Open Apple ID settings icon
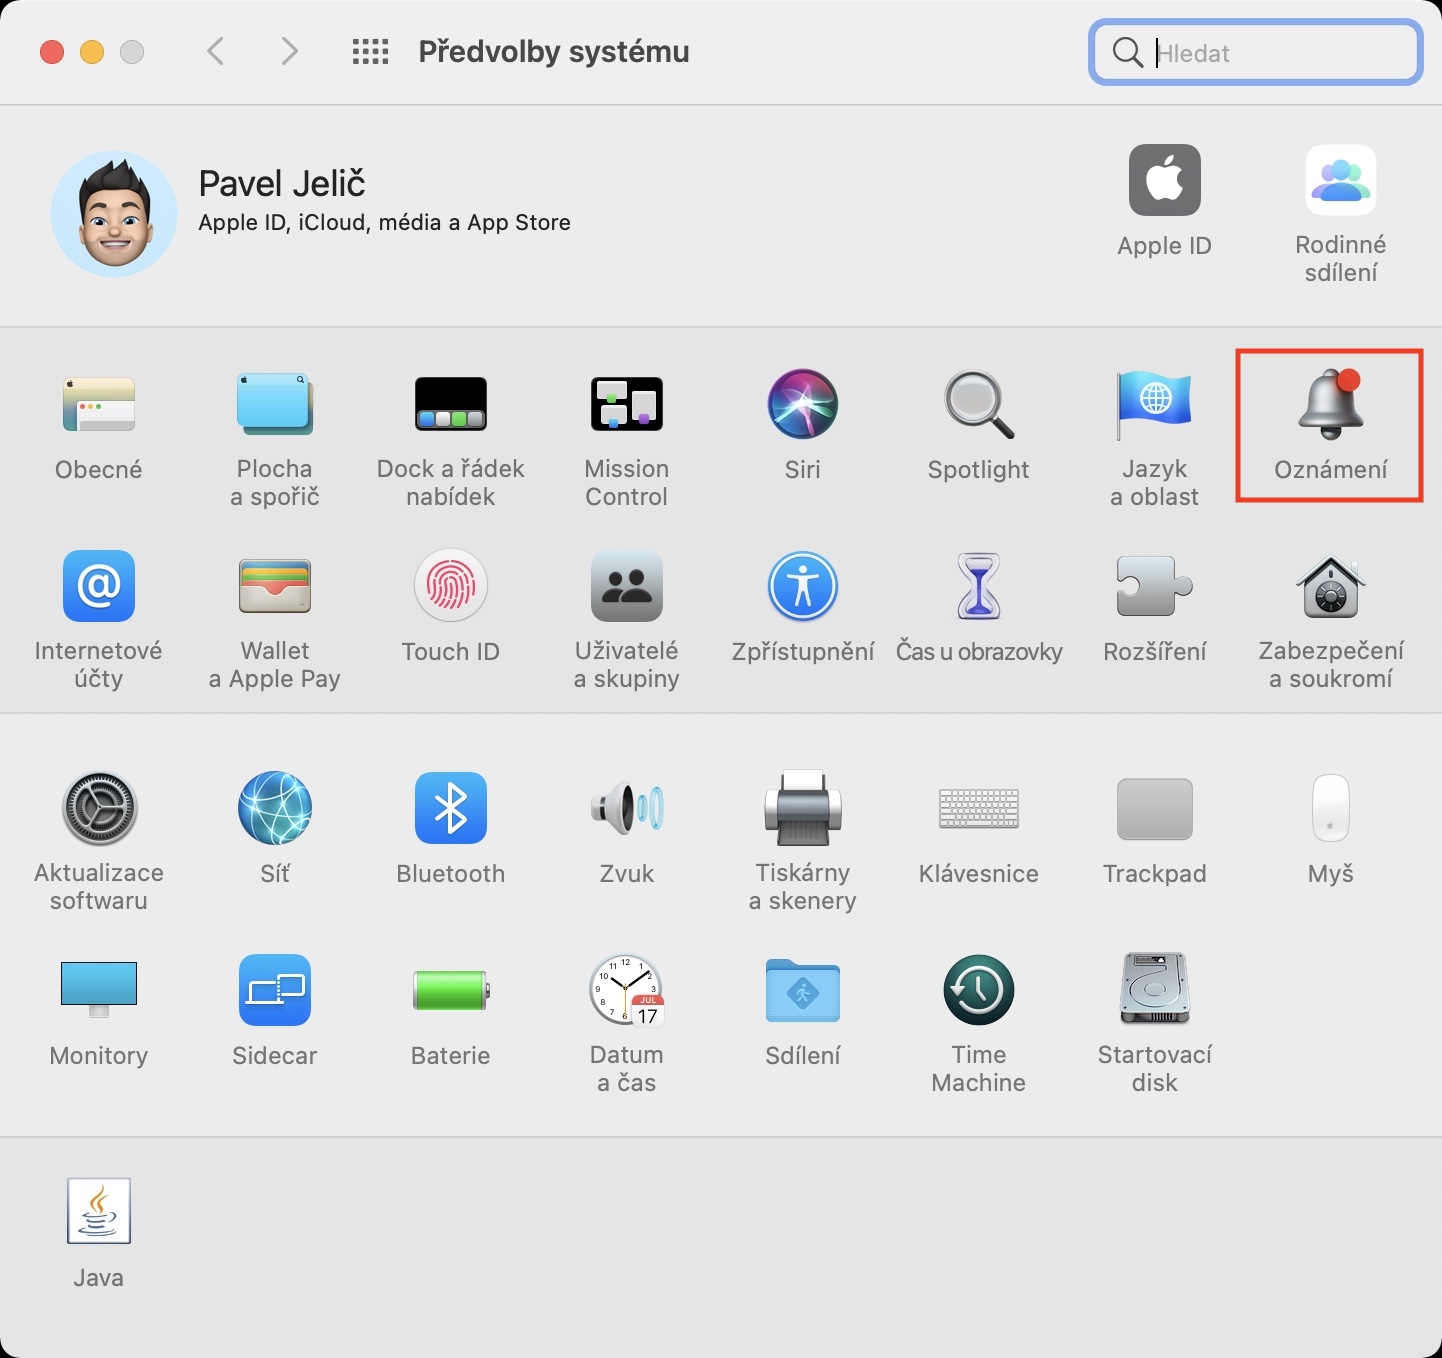Screen dimensions: 1442x1358 1165,180
